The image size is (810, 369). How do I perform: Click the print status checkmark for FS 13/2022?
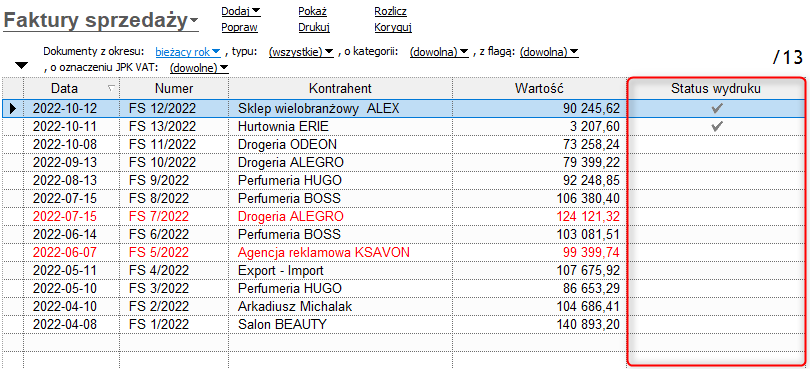[x=715, y=126]
